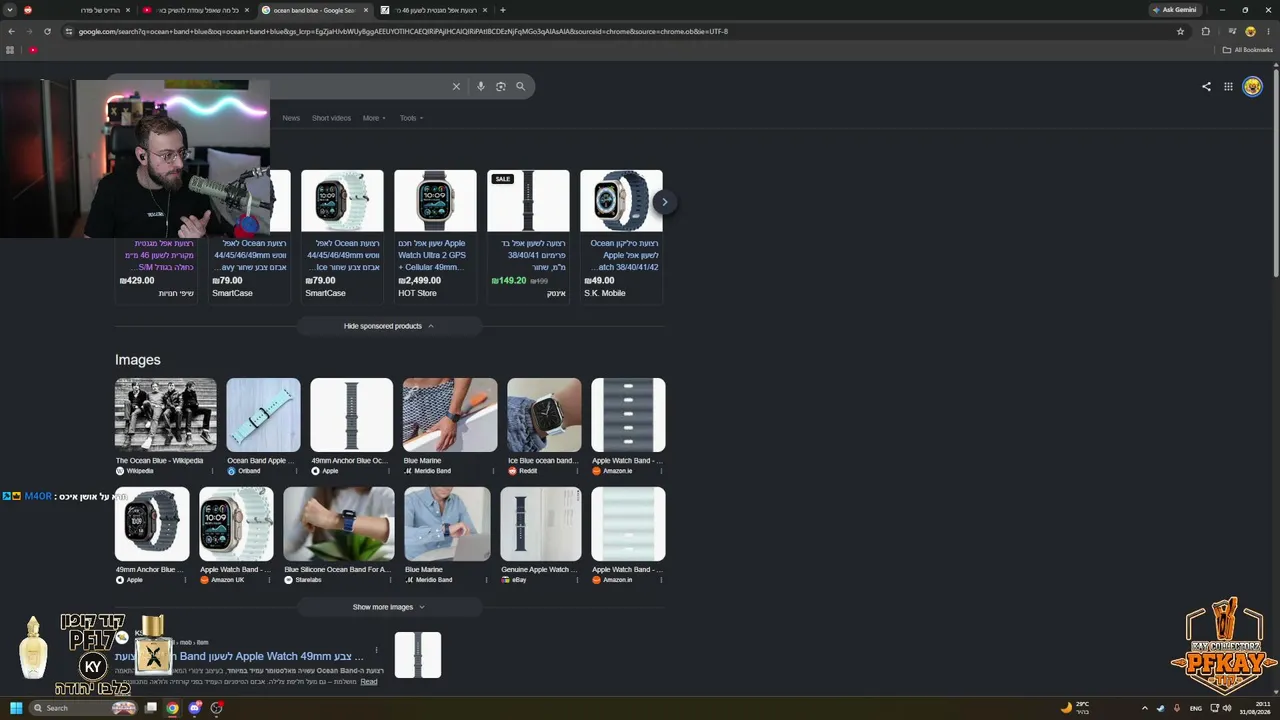Open a new browser tab
1280x720 pixels.
[x=502, y=10]
